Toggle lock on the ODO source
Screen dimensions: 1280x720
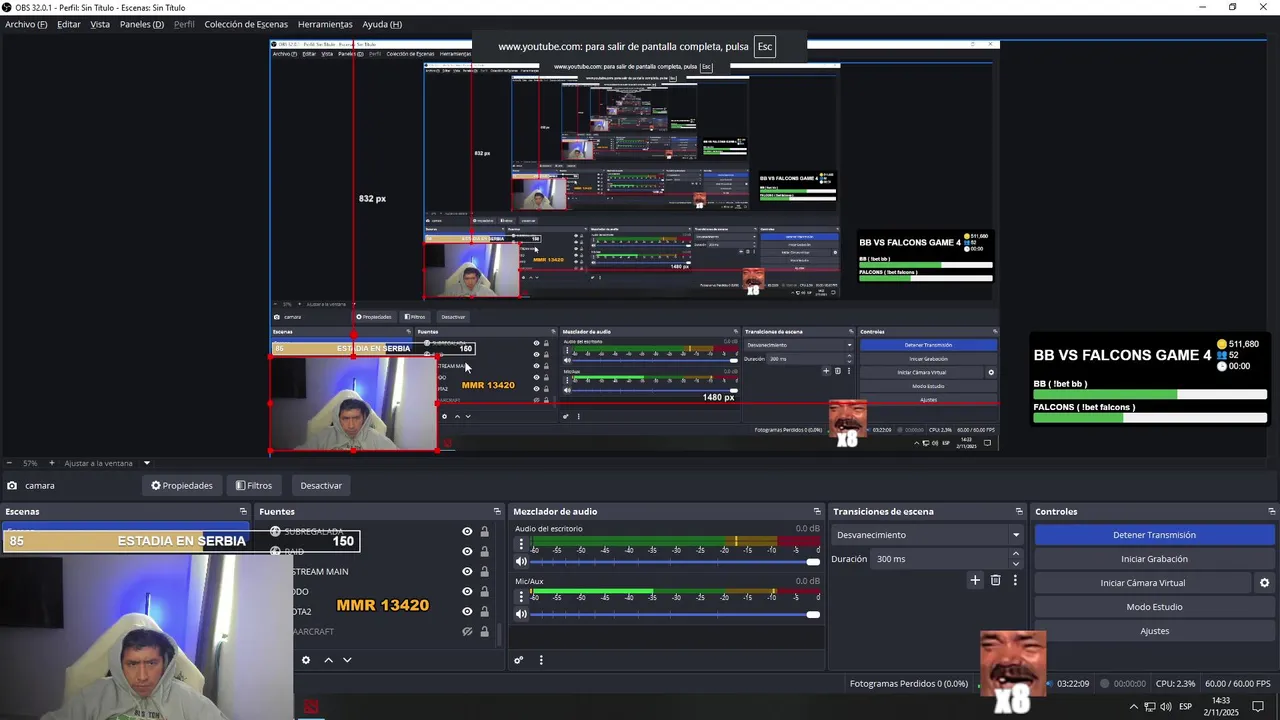(484, 592)
